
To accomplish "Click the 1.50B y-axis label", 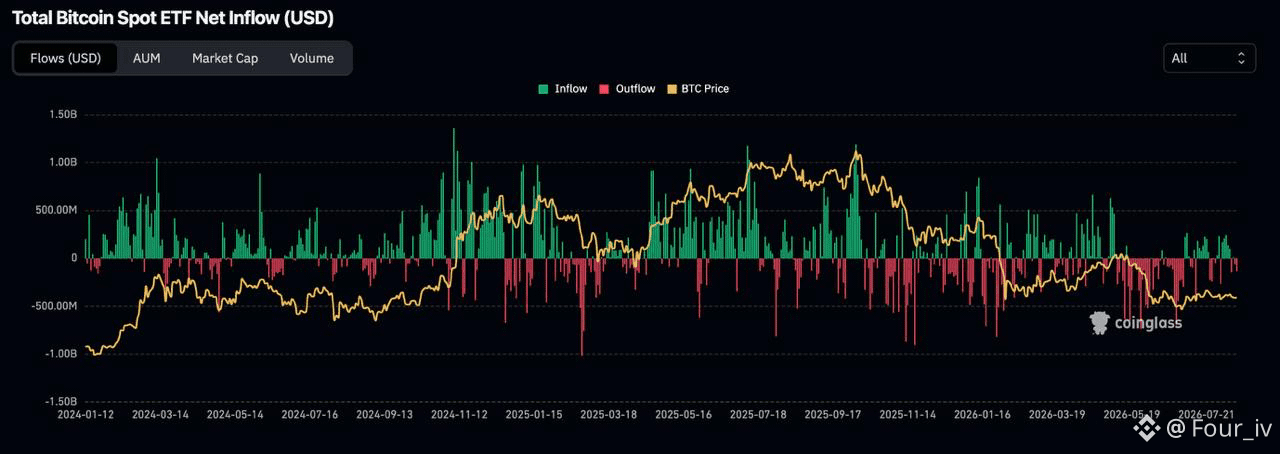I will [63, 114].
